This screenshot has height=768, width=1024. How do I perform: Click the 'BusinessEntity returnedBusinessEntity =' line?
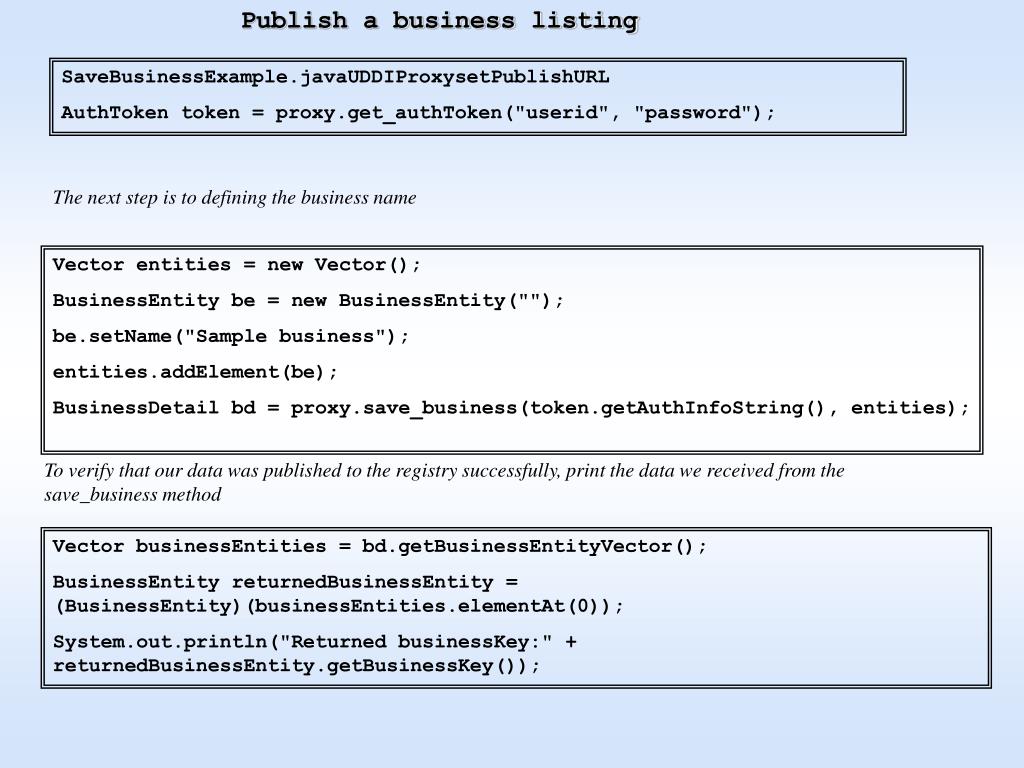coord(285,582)
